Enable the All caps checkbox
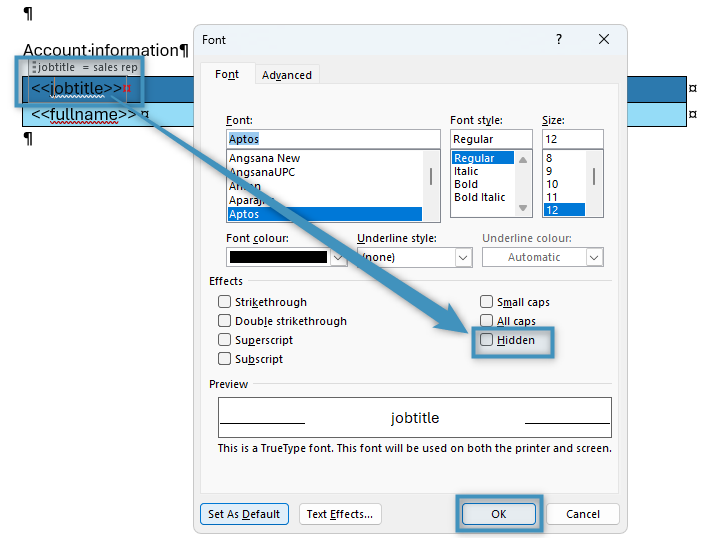Screen dimensions: 702x538 coord(486,320)
